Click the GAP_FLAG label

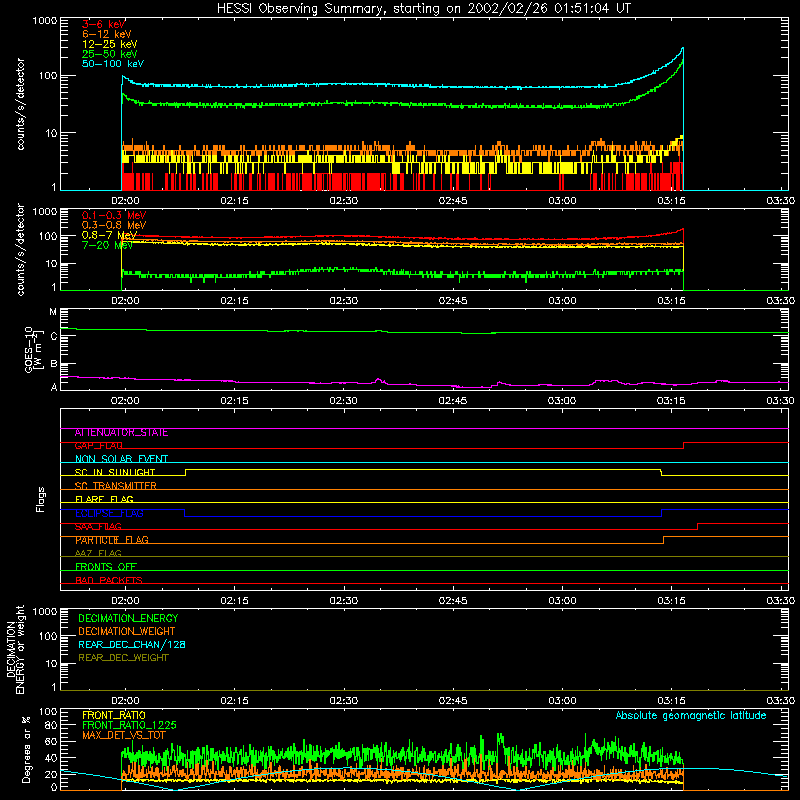[99, 446]
